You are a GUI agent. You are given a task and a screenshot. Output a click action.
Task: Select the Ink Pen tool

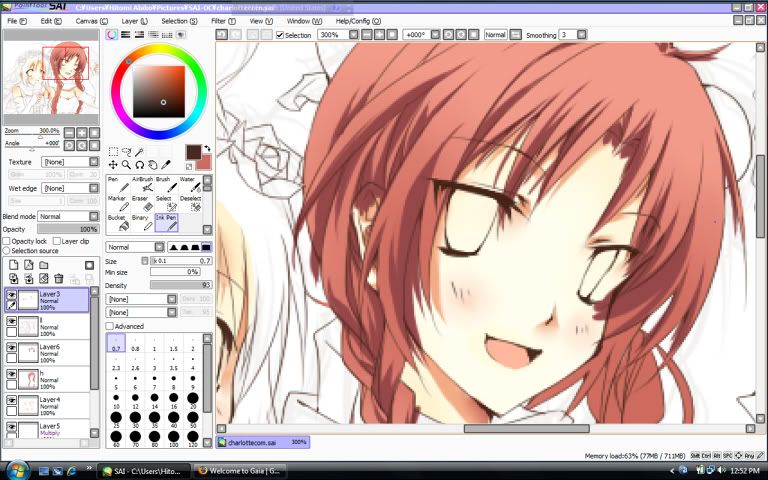click(x=167, y=223)
